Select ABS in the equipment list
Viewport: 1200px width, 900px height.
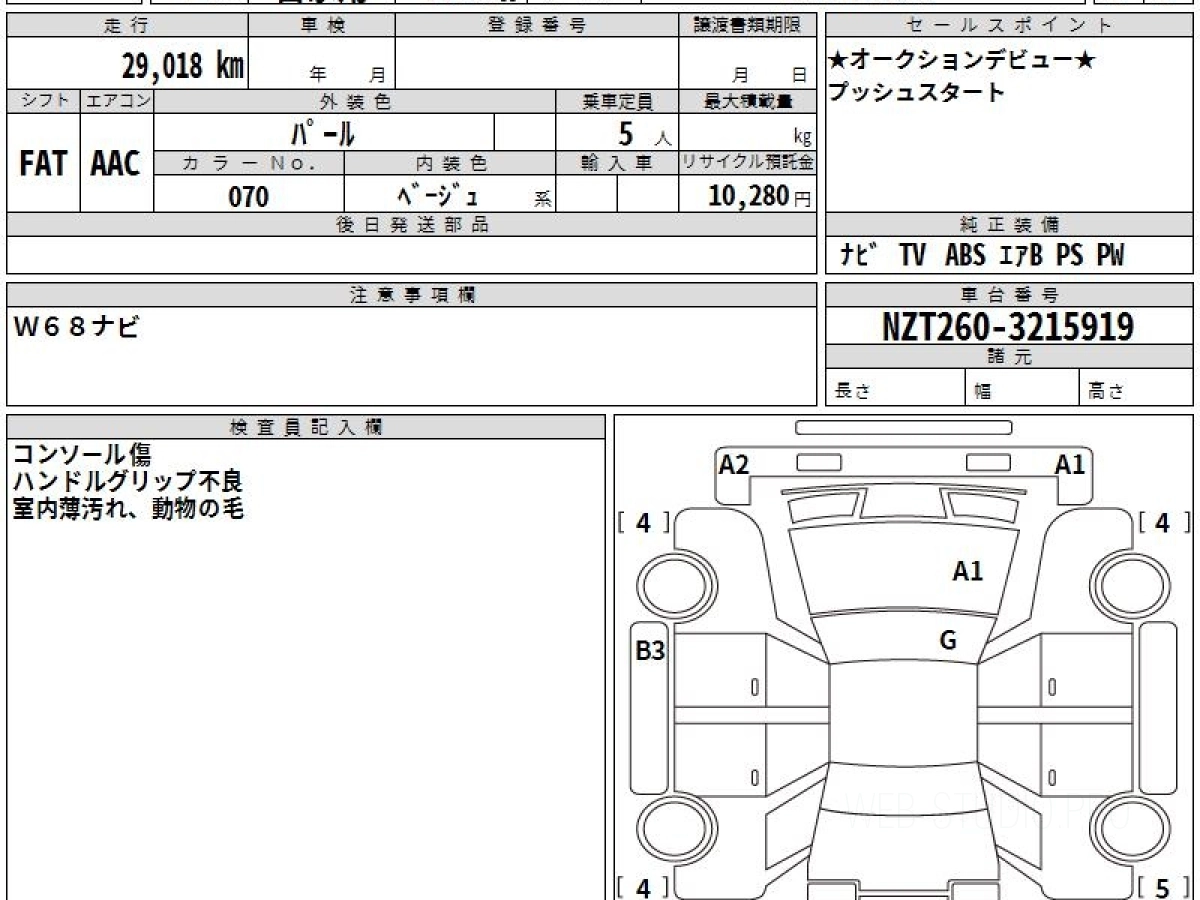[965, 256]
